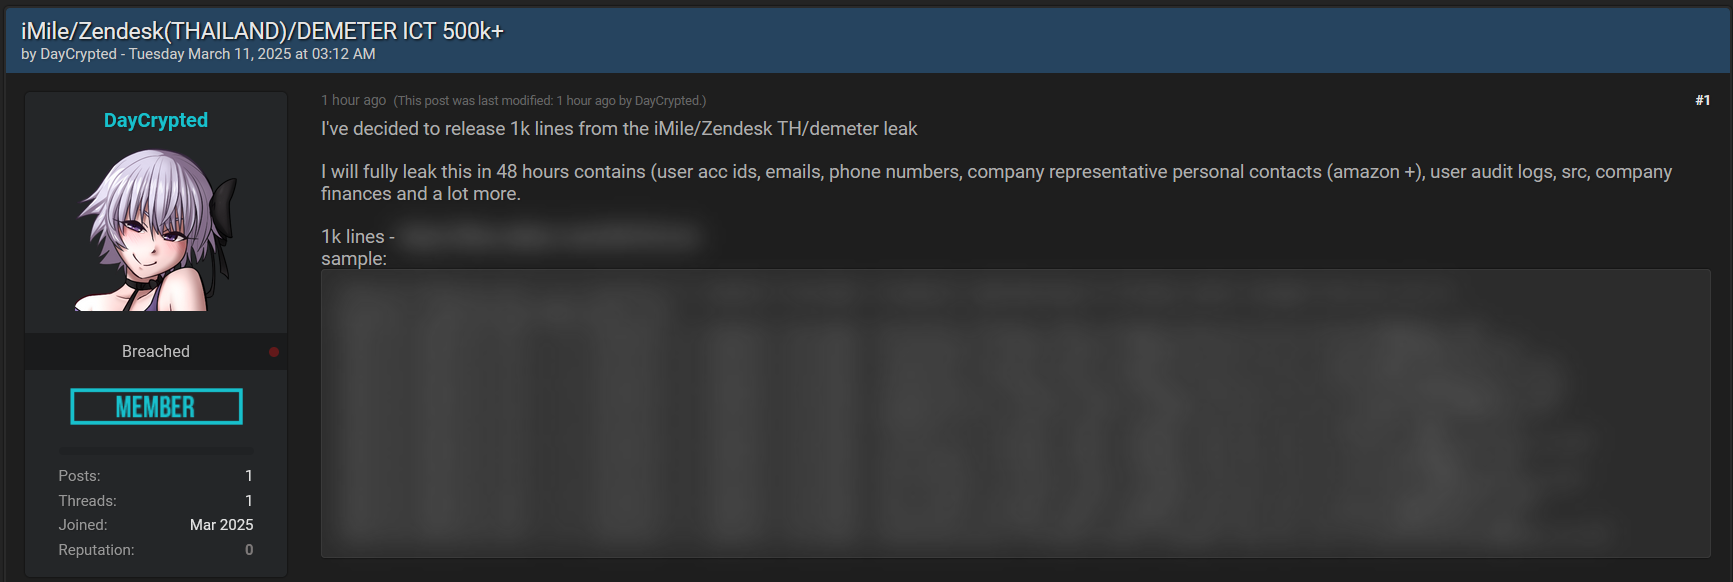1733x582 pixels.
Task: Click the blurred sample code block
Action: (x=1015, y=413)
